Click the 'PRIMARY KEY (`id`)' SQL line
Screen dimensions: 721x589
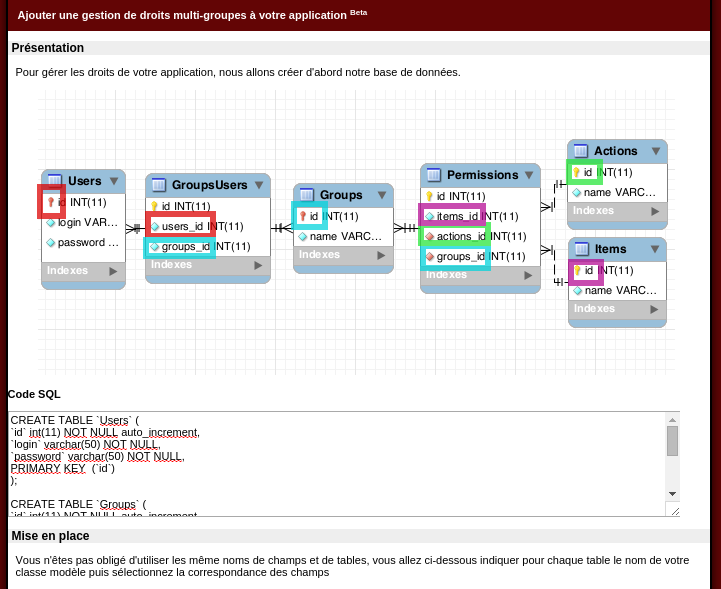click(63, 468)
